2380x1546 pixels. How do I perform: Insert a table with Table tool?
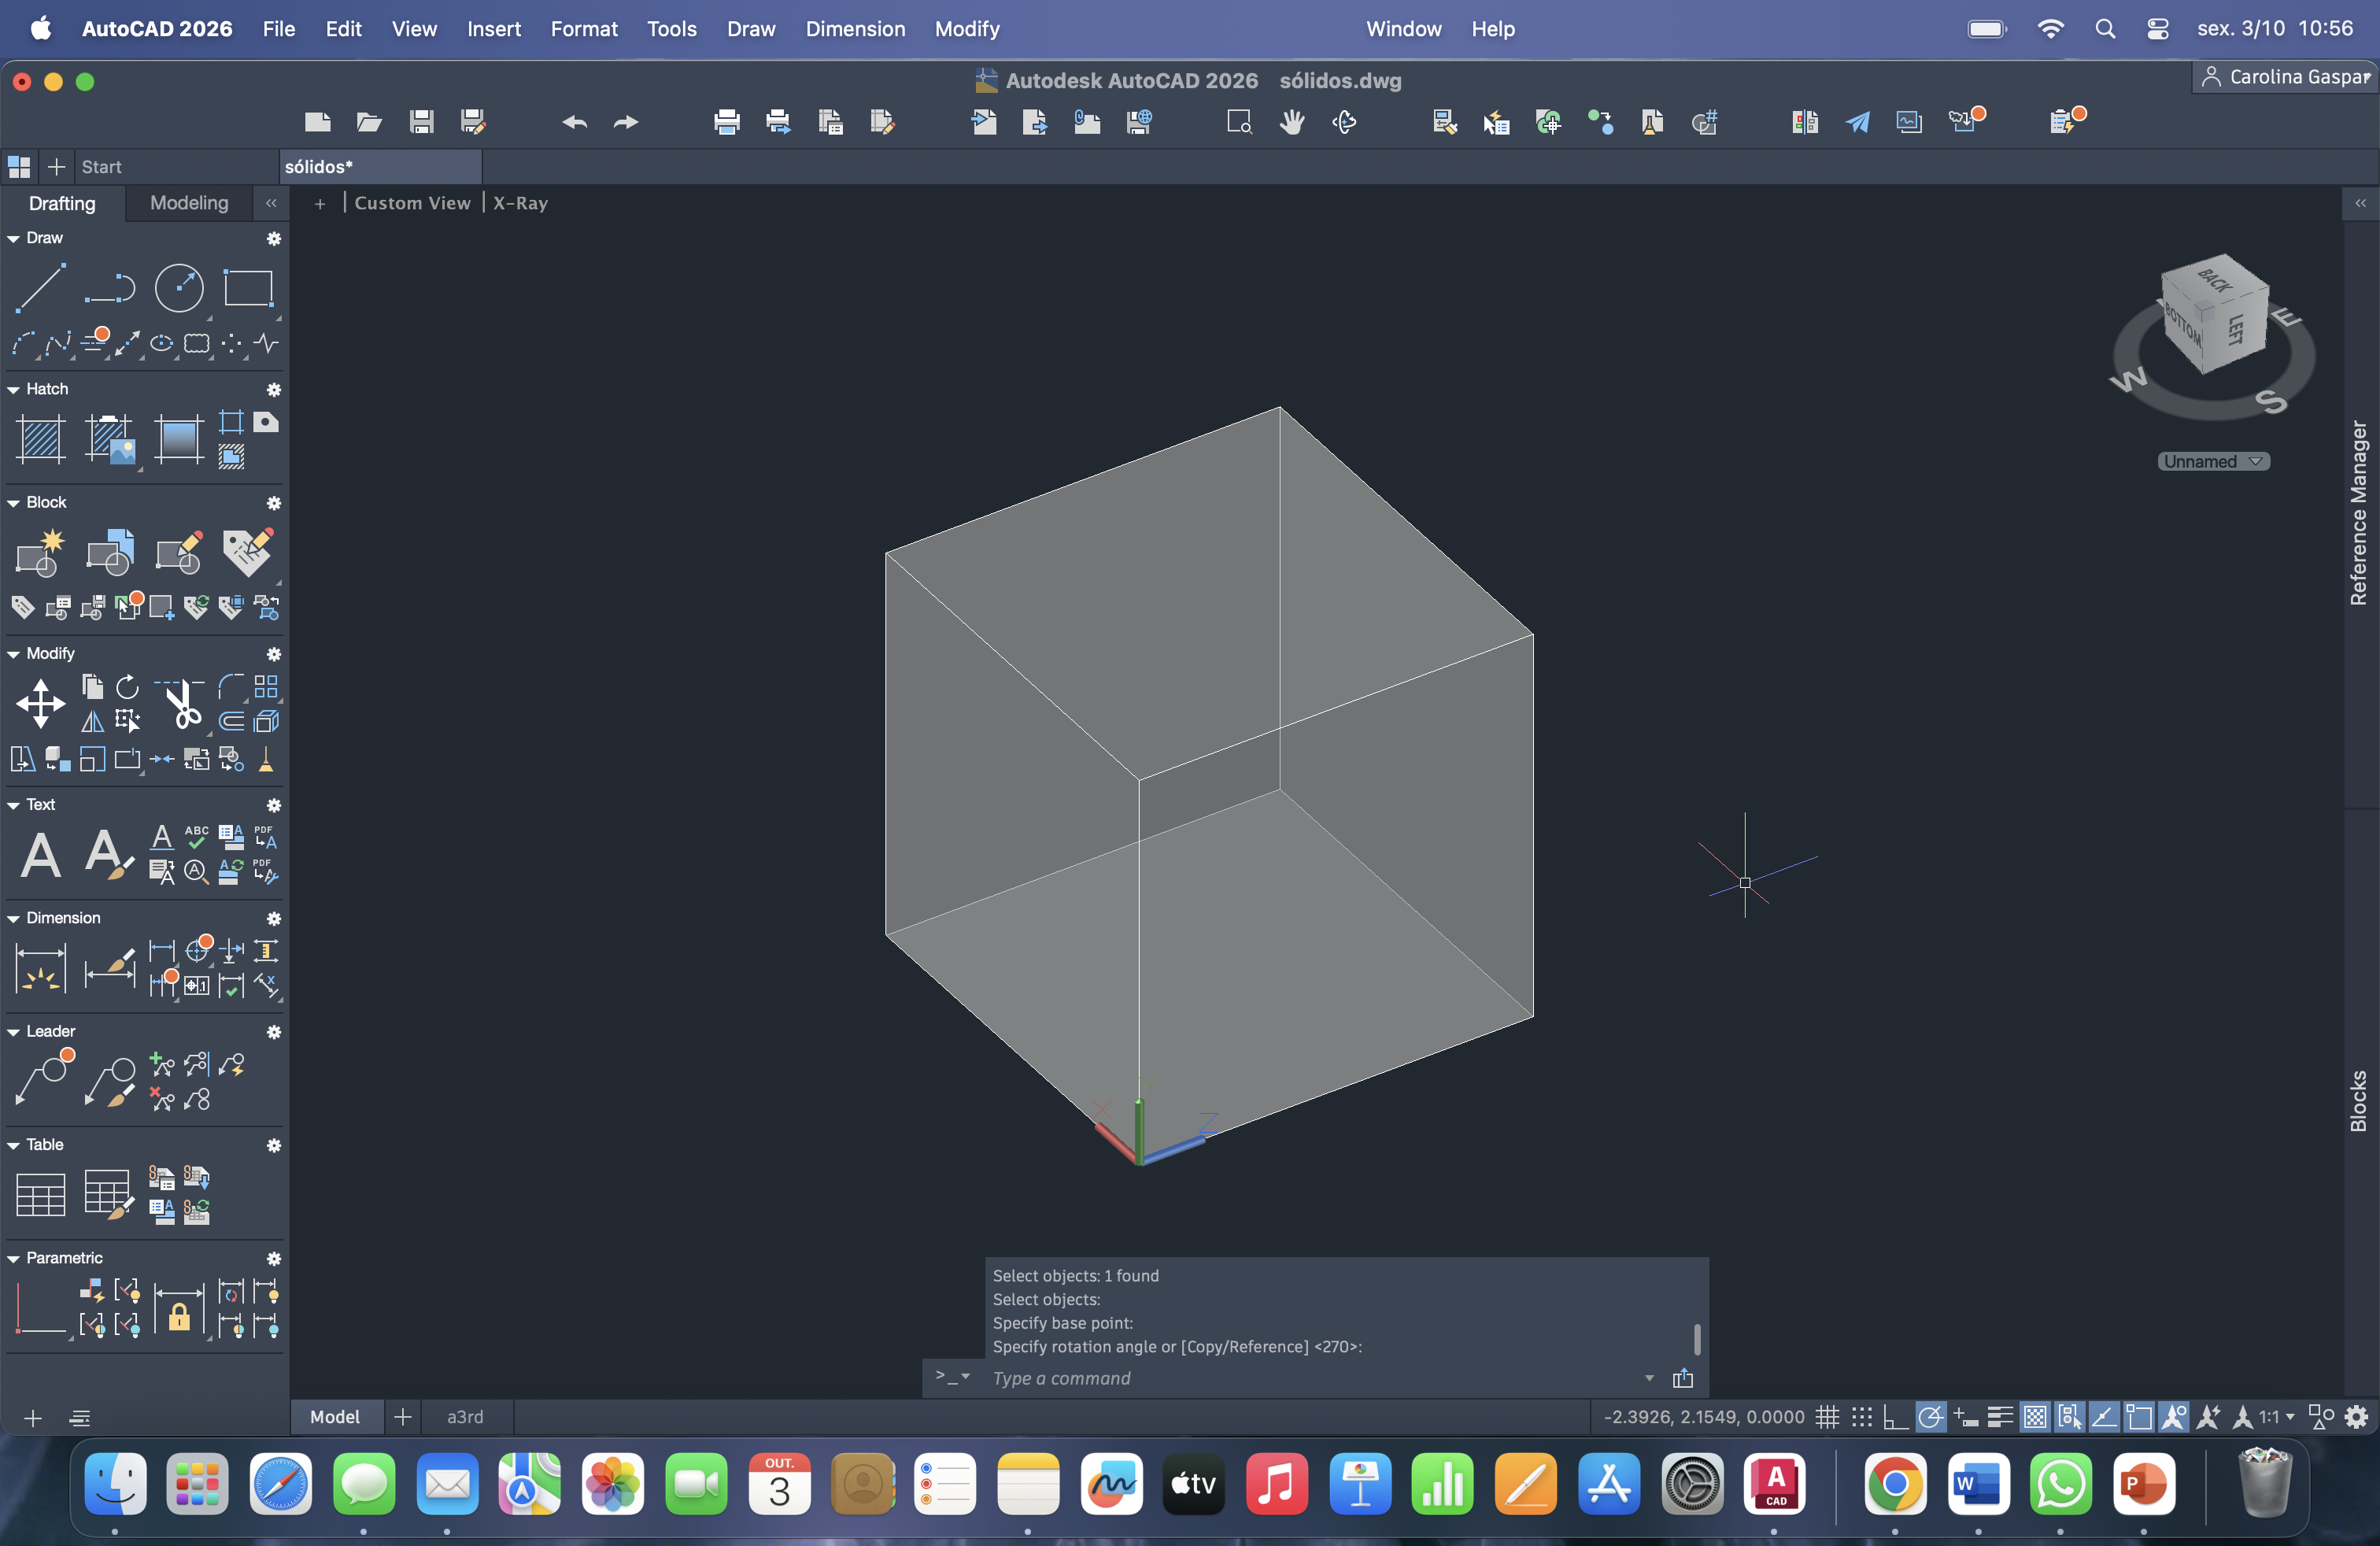pos(40,1194)
